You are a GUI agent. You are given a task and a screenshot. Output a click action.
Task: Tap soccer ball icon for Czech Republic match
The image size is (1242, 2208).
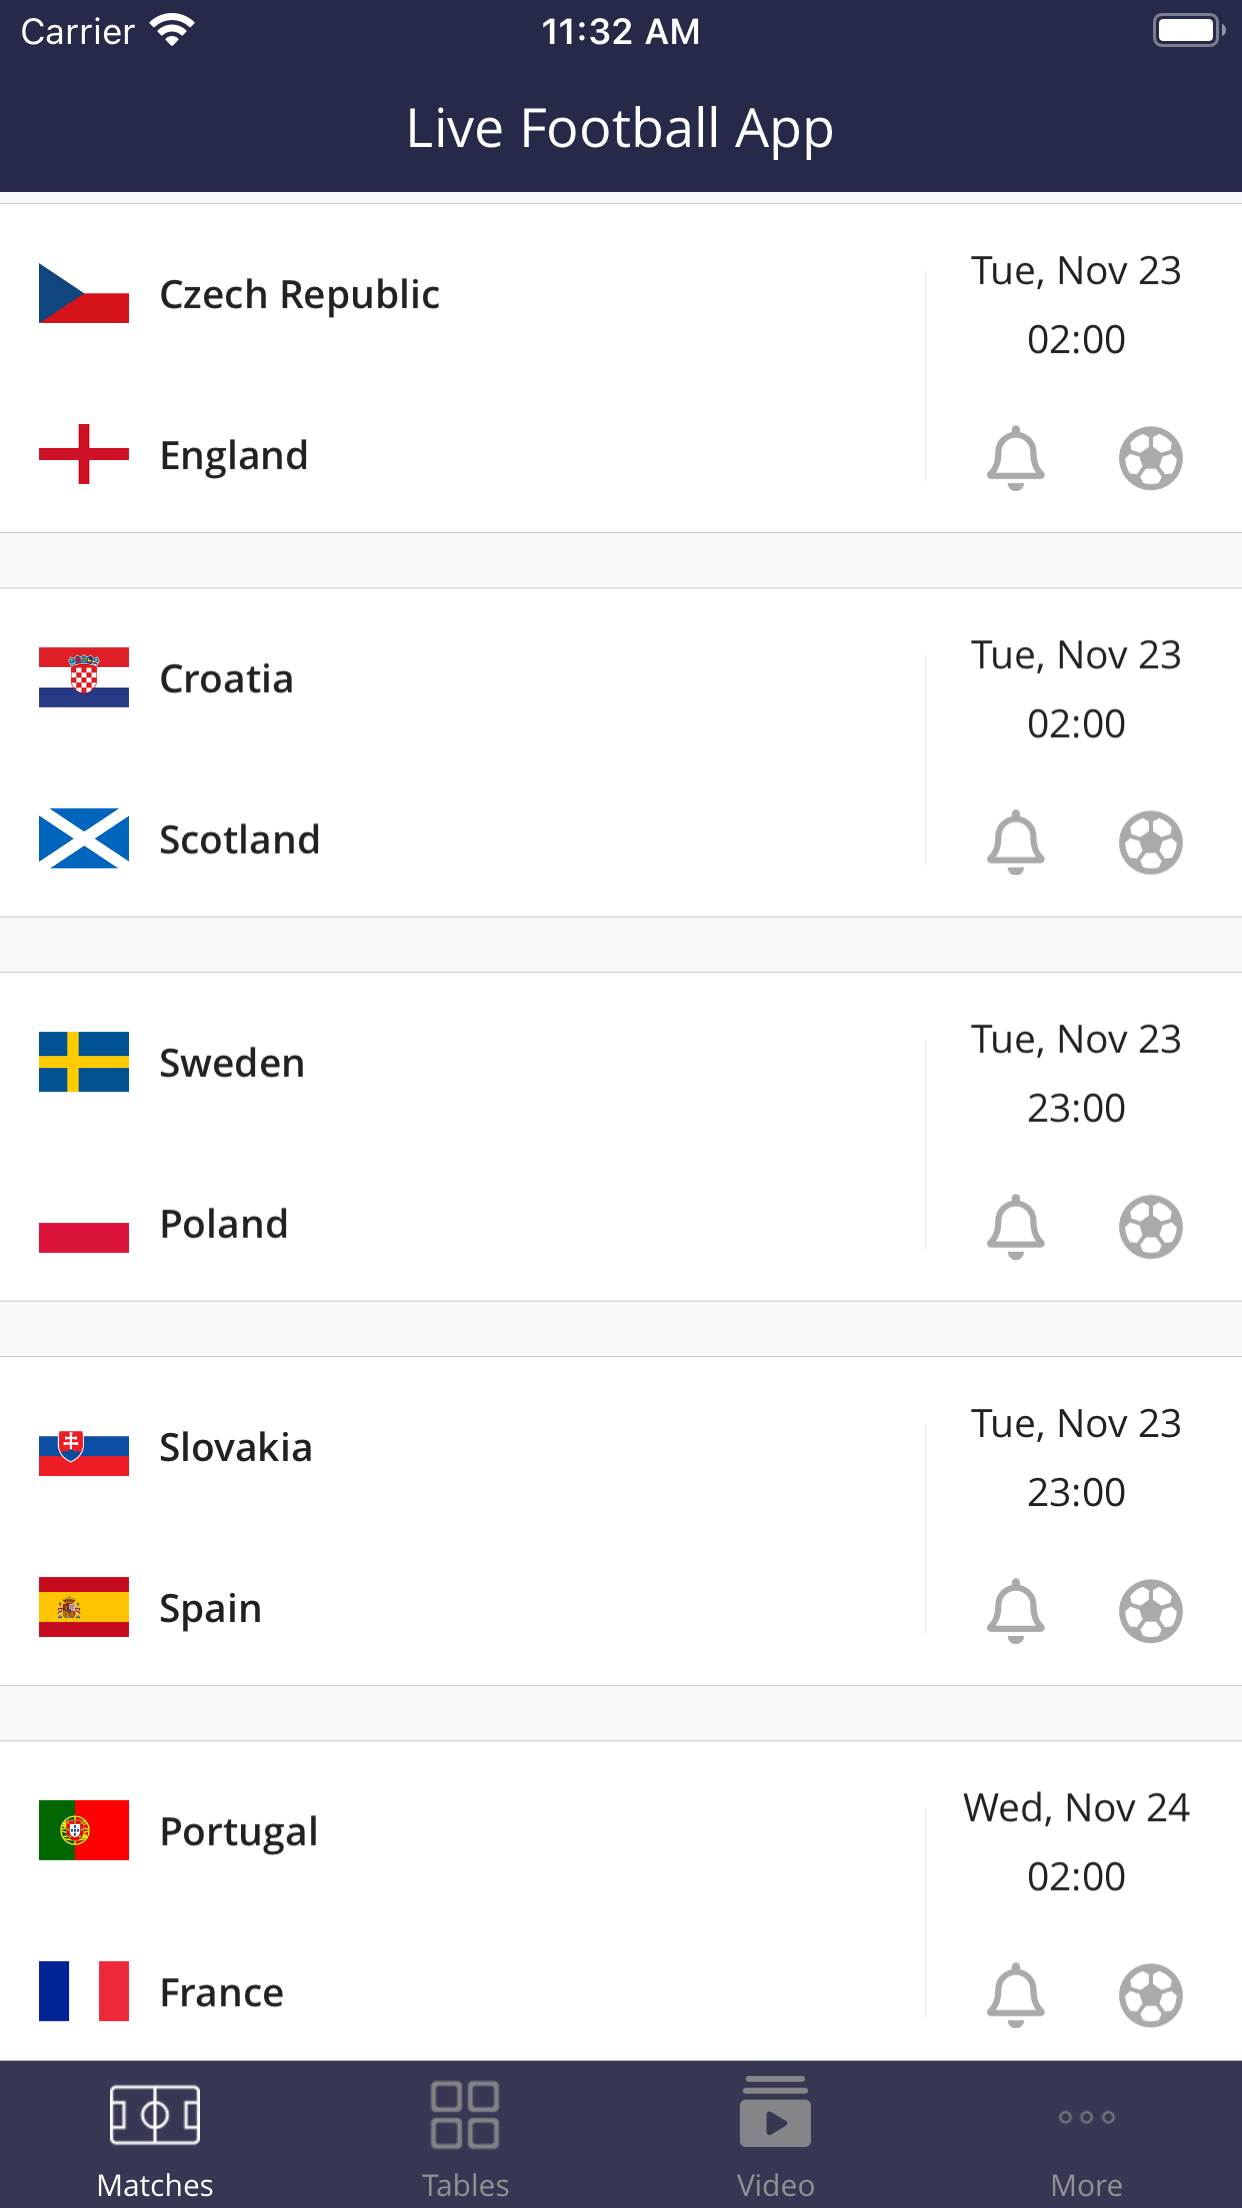(1150, 458)
